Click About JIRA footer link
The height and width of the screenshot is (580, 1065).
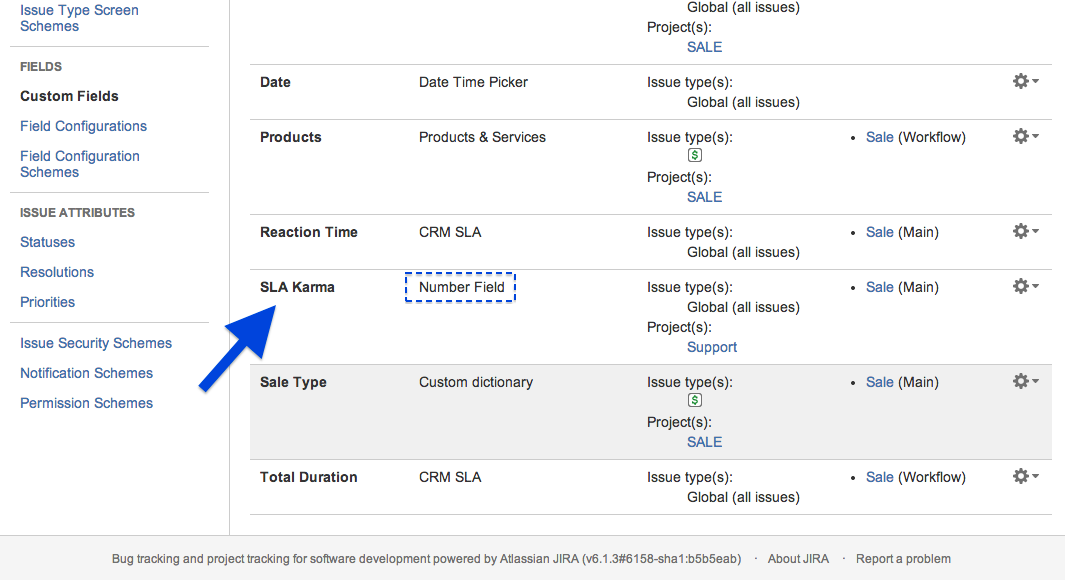click(x=797, y=559)
